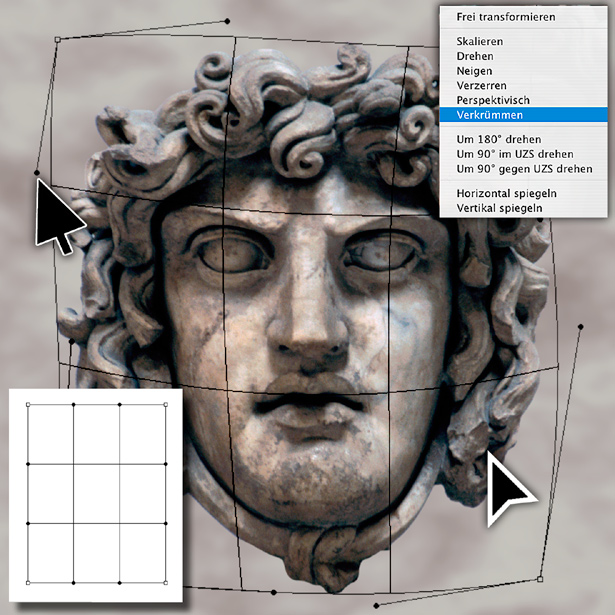Choose Vertikal spiegeln
This screenshot has width=615, height=615.
(523, 208)
